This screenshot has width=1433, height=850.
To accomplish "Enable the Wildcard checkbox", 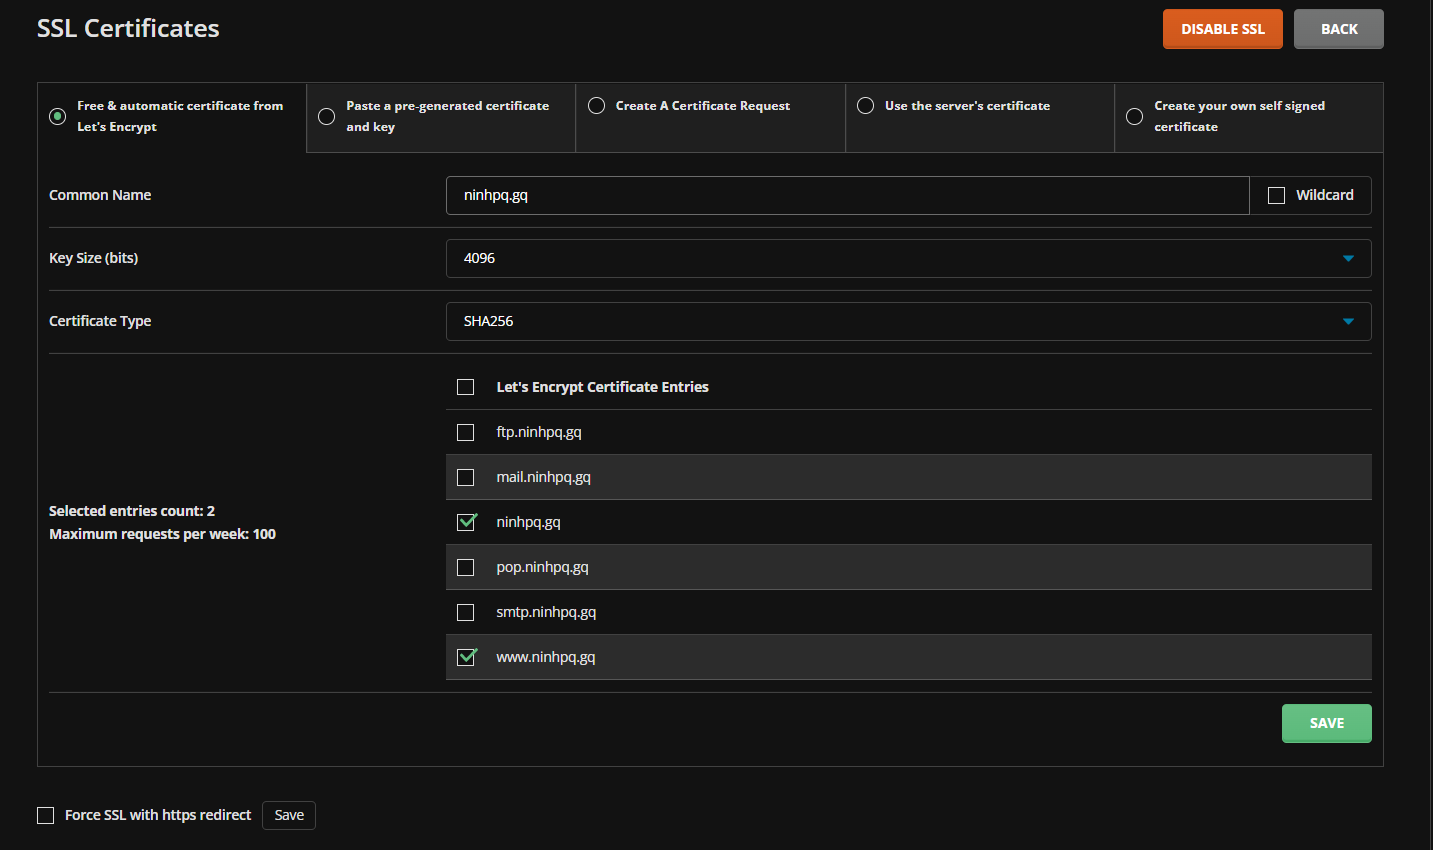I will point(1276,196).
